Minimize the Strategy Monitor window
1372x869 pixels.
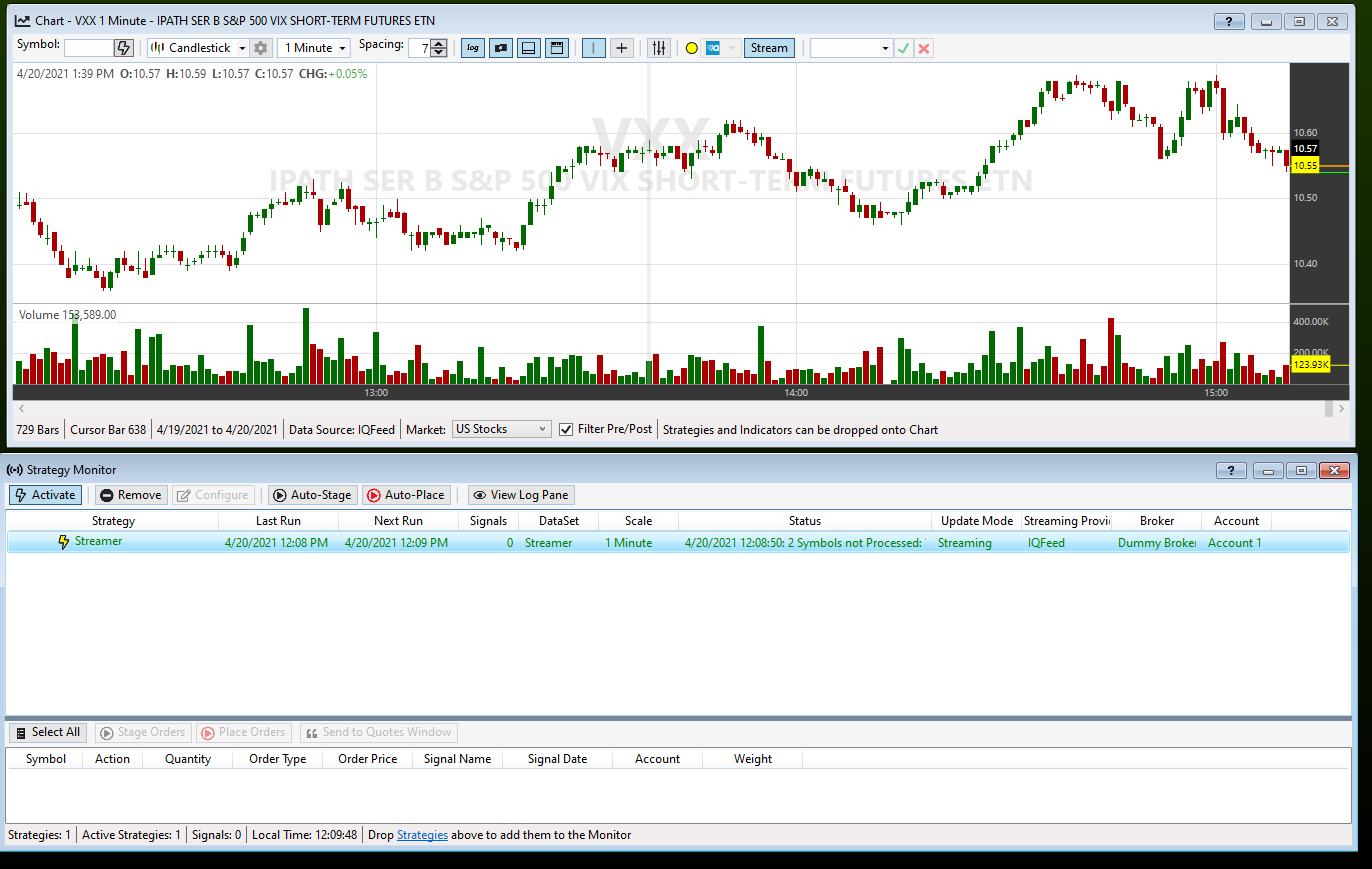(x=1269, y=470)
